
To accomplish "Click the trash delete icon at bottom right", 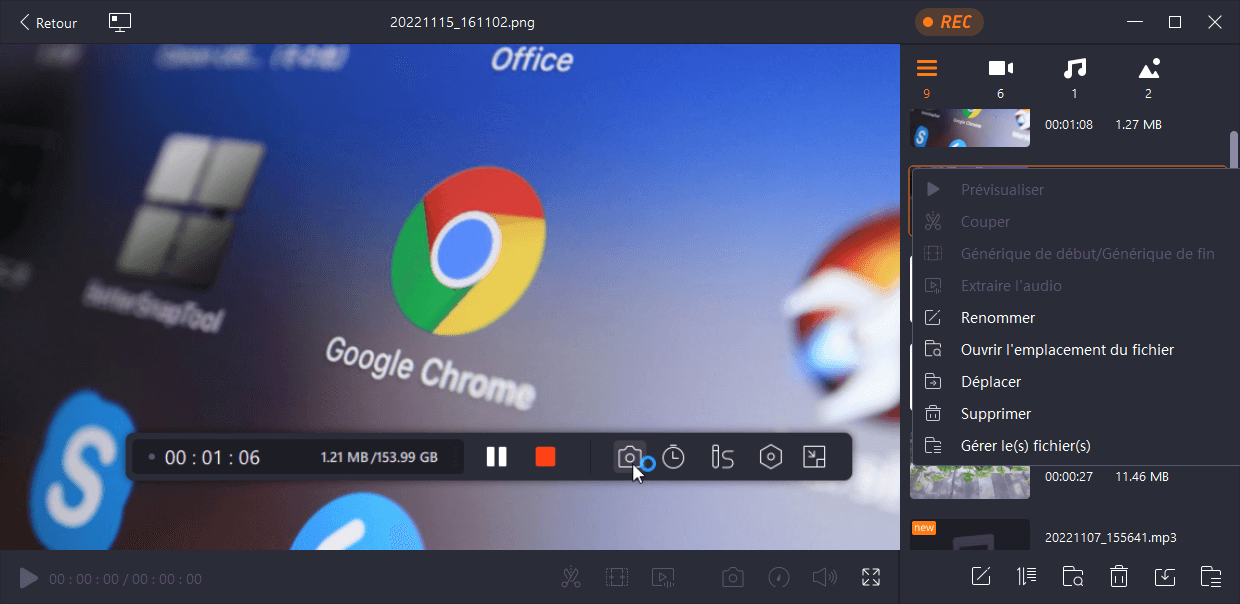I will (x=1119, y=576).
